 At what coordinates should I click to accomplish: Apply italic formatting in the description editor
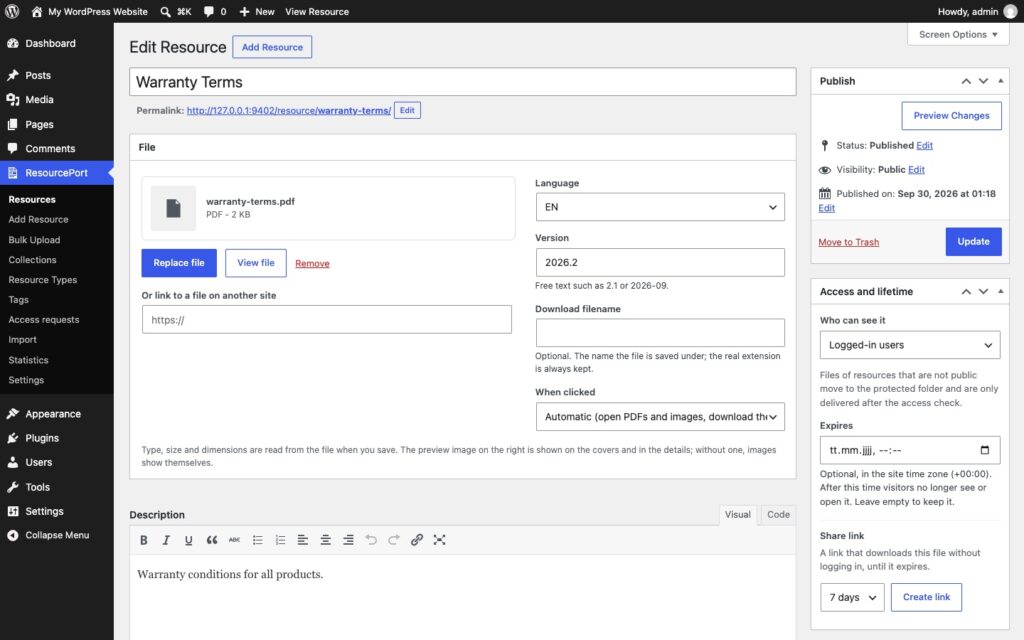point(166,540)
